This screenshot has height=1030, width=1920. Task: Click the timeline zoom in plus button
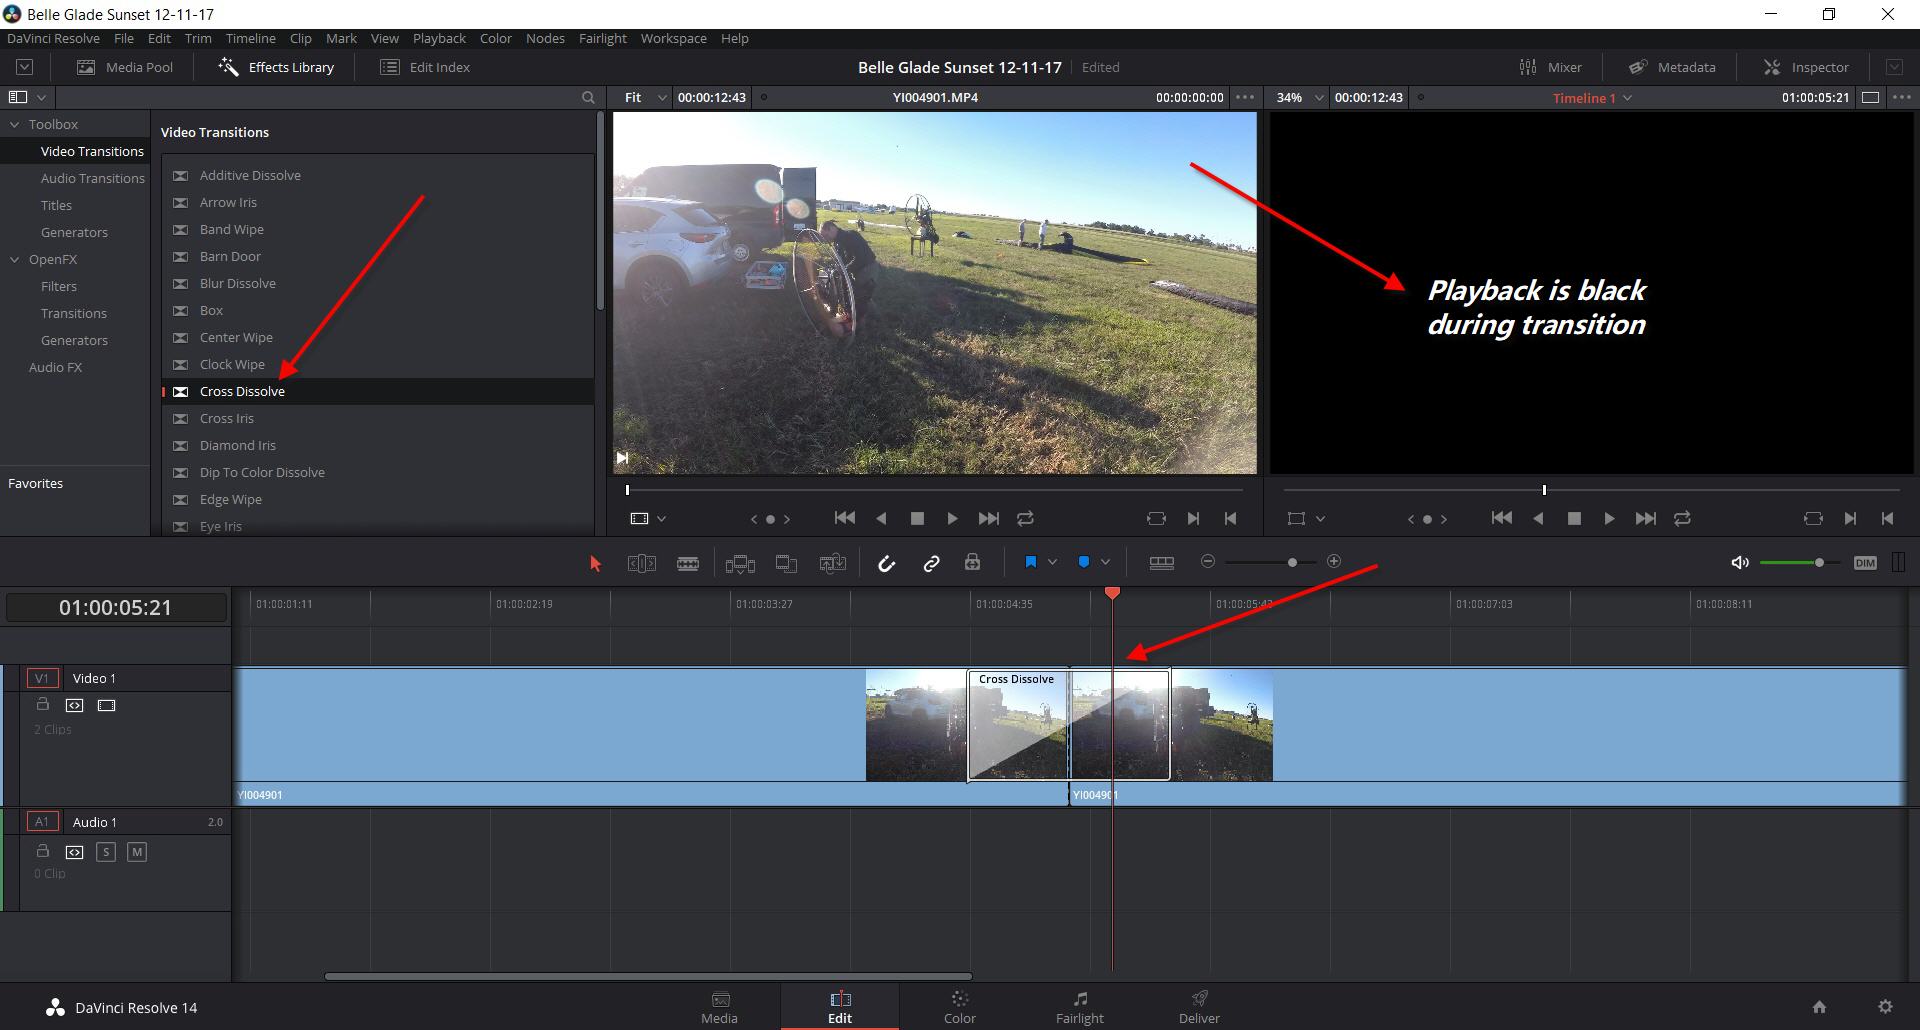click(x=1334, y=561)
